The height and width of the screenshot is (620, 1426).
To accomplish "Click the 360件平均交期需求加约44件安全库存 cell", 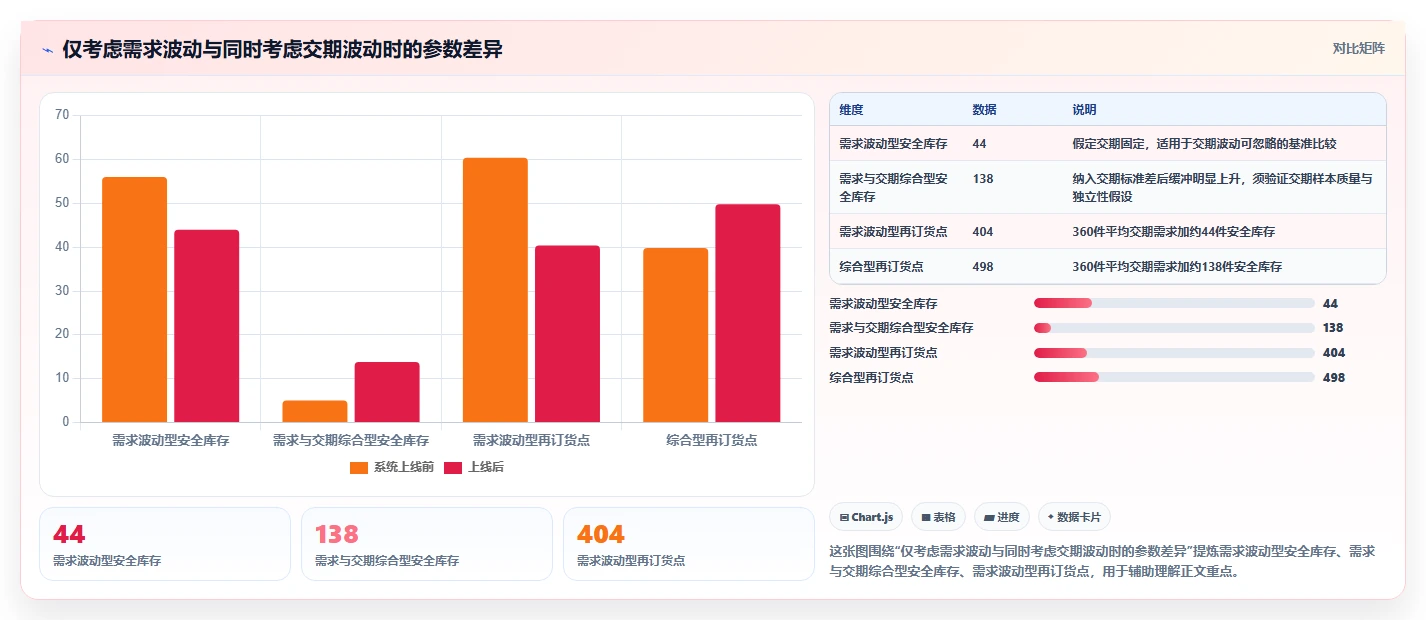I will point(1174,231).
